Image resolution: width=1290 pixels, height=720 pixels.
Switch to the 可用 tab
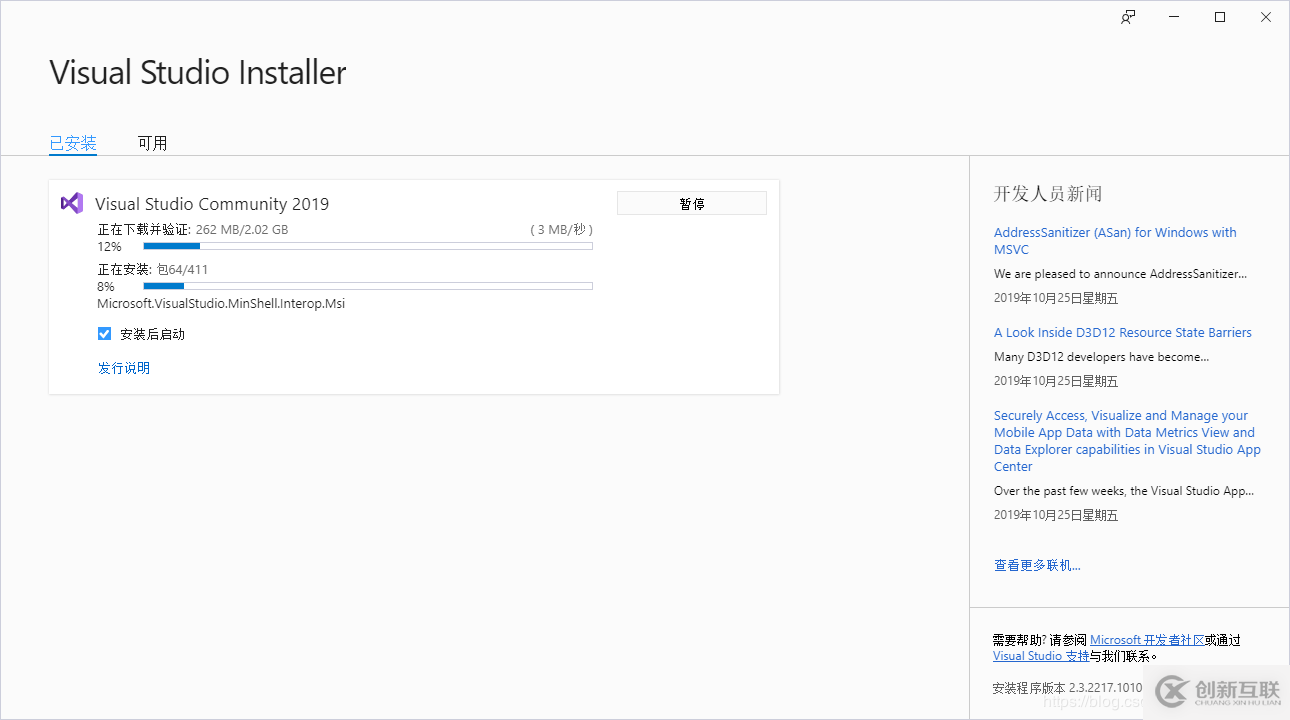click(152, 143)
